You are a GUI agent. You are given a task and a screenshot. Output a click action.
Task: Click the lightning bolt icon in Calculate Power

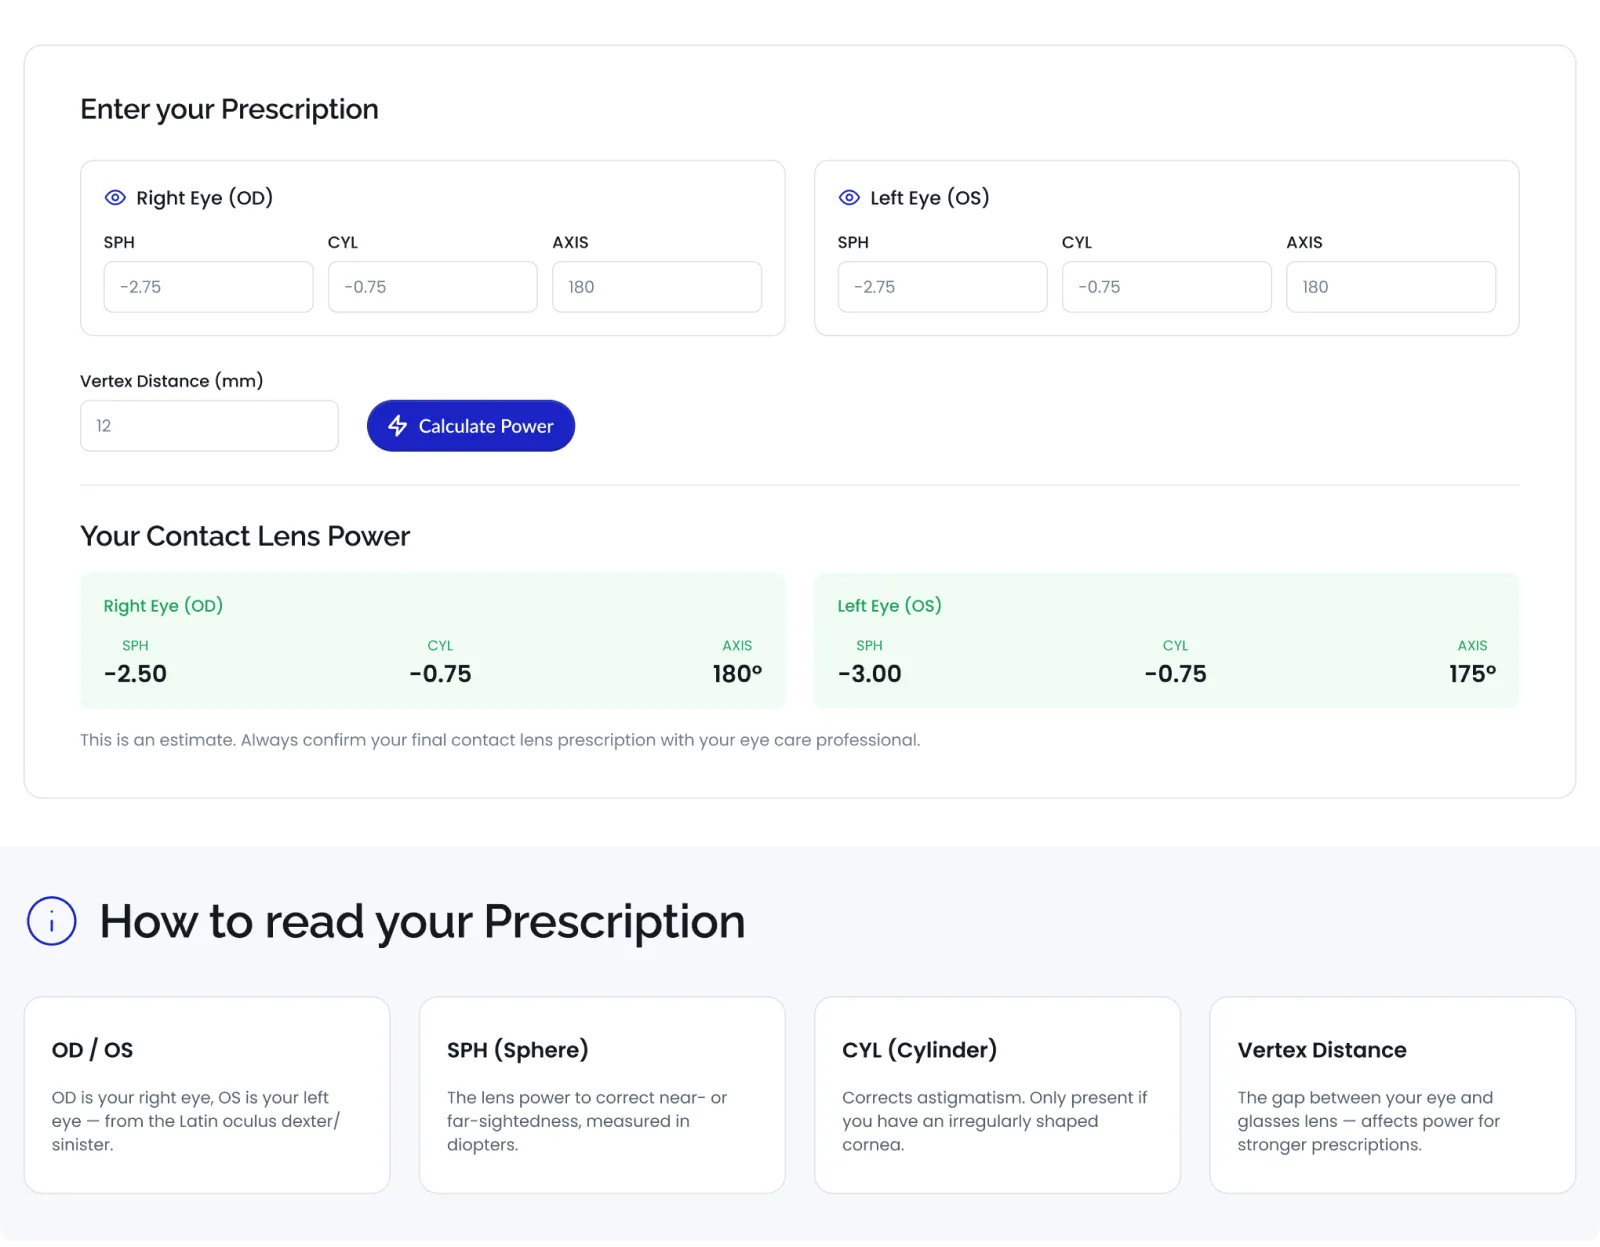click(x=398, y=426)
